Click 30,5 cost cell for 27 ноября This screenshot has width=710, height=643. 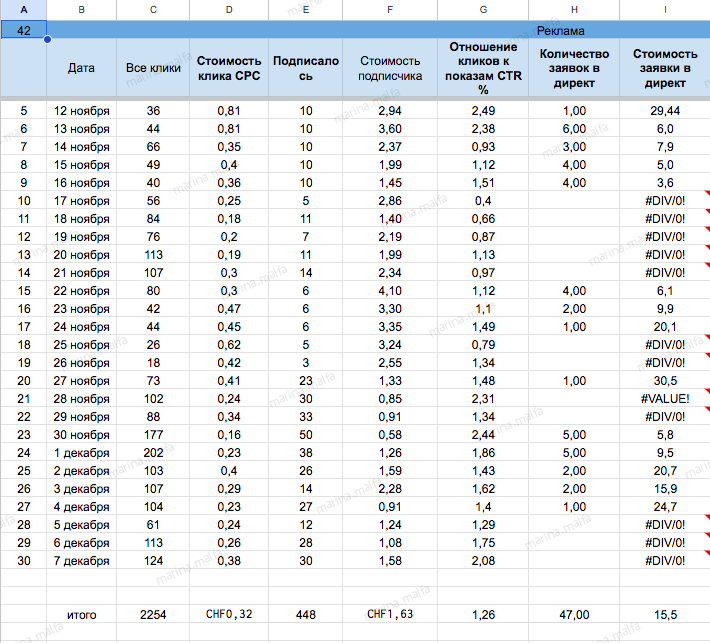tap(665, 381)
